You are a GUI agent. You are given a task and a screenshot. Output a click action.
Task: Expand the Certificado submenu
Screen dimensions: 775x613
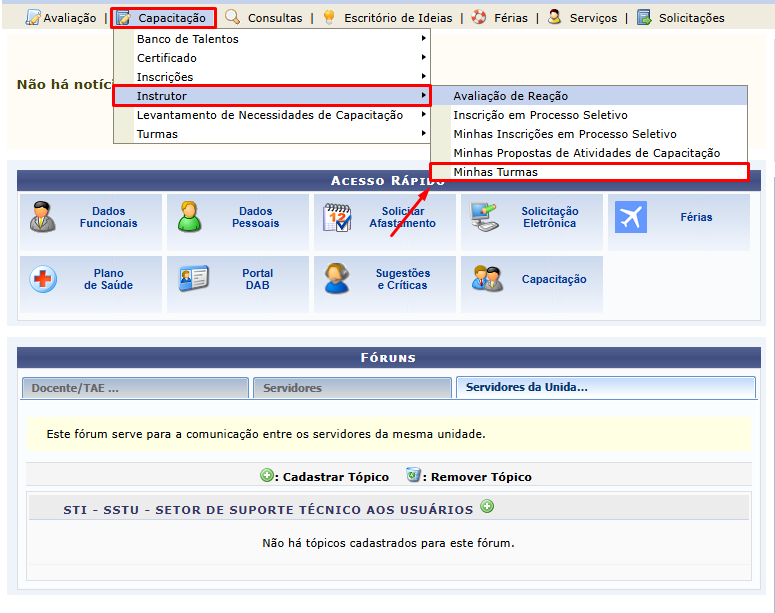[x=272, y=58]
